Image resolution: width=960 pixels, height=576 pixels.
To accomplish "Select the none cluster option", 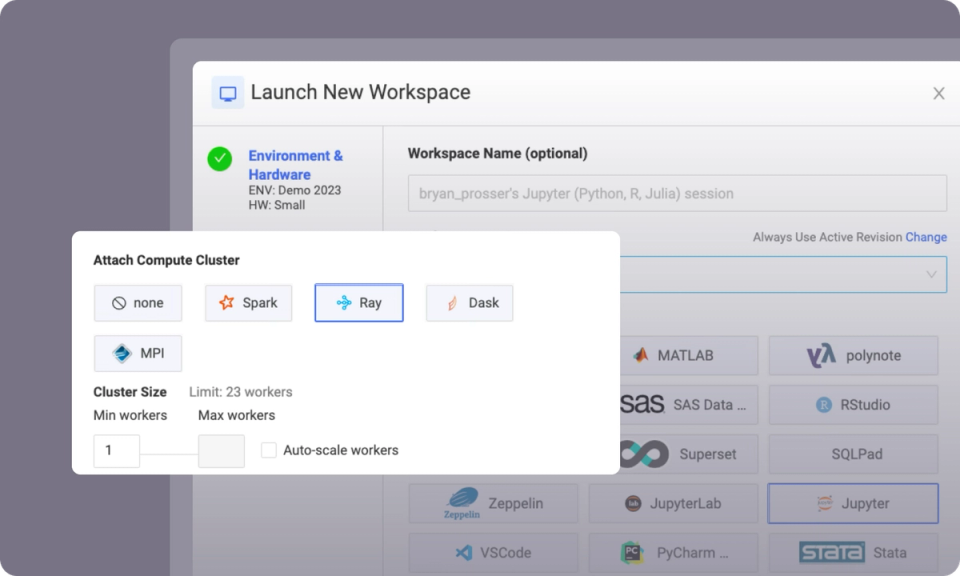I will 138,302.
